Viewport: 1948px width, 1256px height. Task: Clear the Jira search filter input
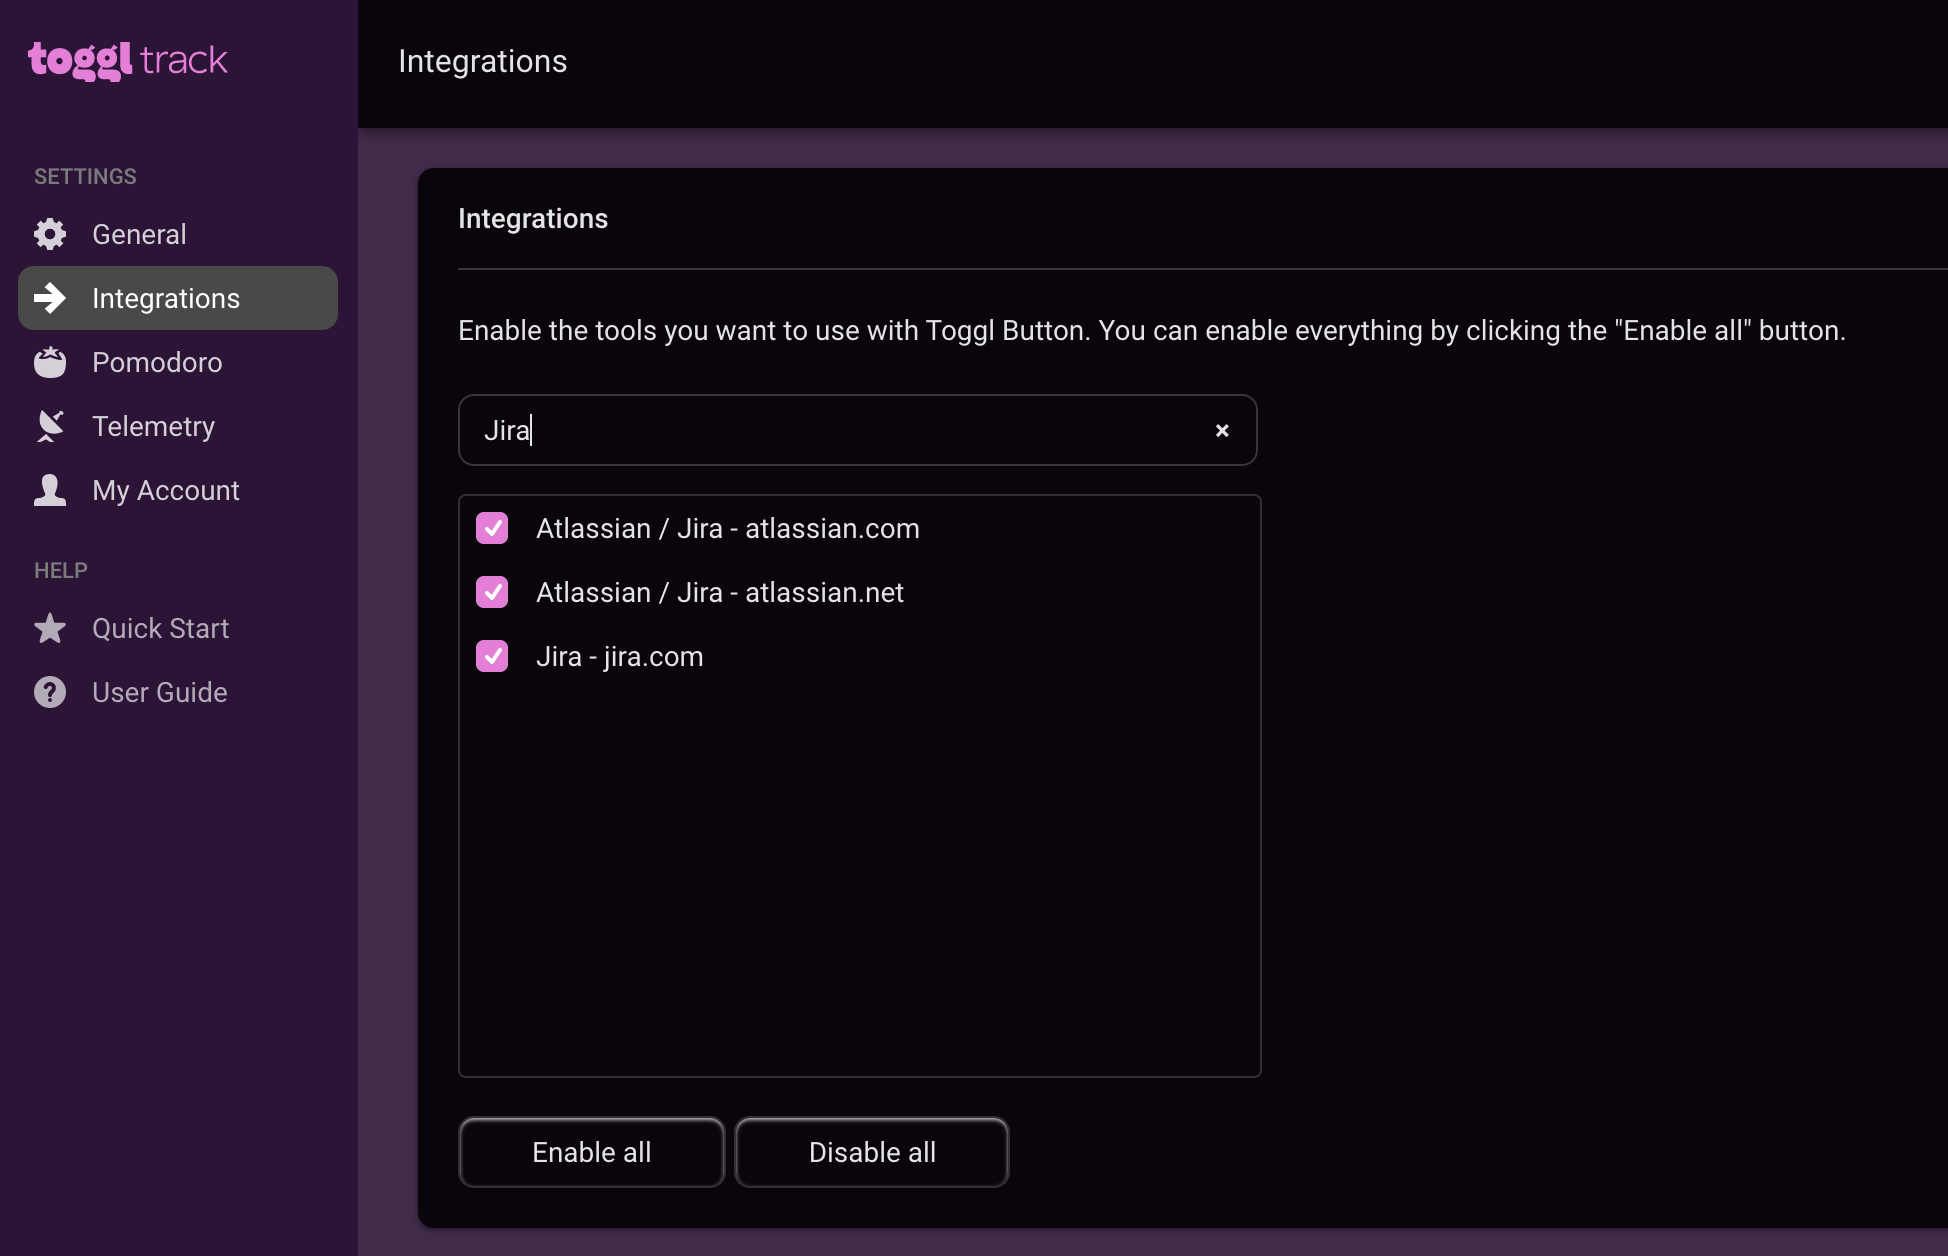(1220, 430)
